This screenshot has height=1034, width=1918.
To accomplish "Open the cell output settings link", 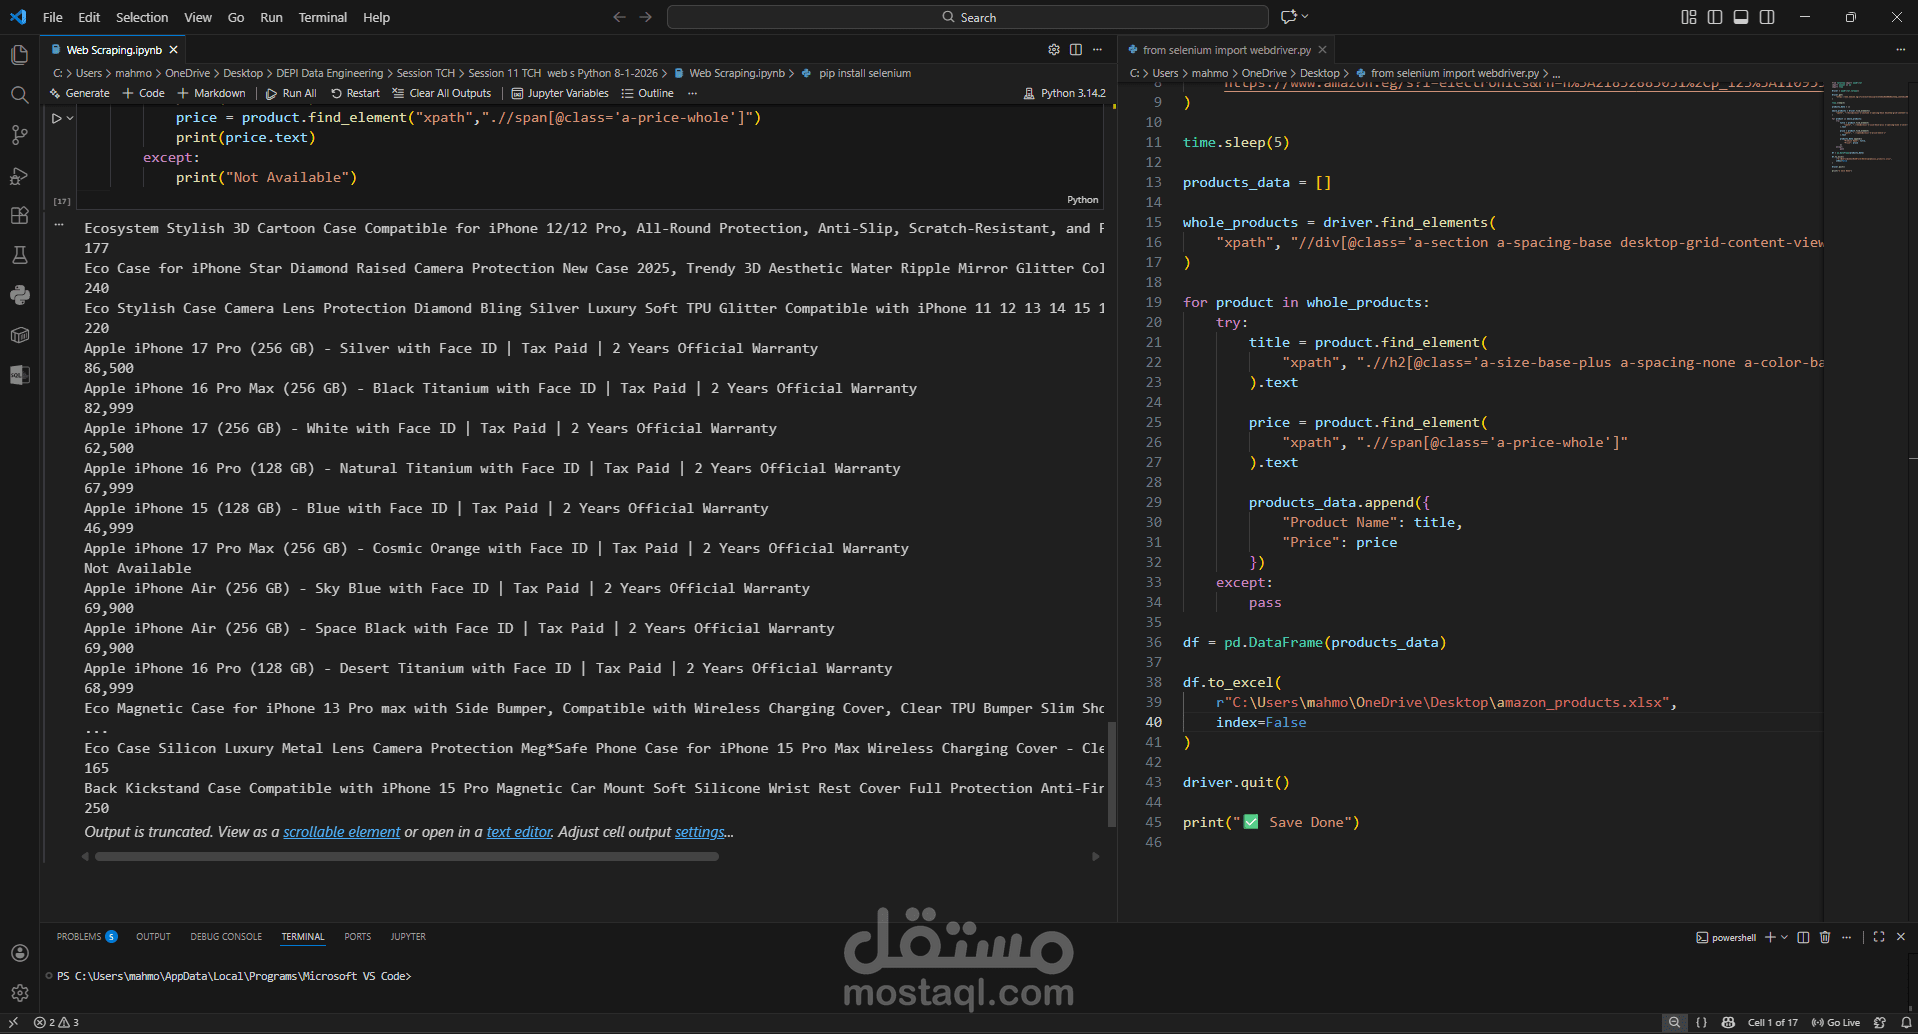I will coord(700,832).
